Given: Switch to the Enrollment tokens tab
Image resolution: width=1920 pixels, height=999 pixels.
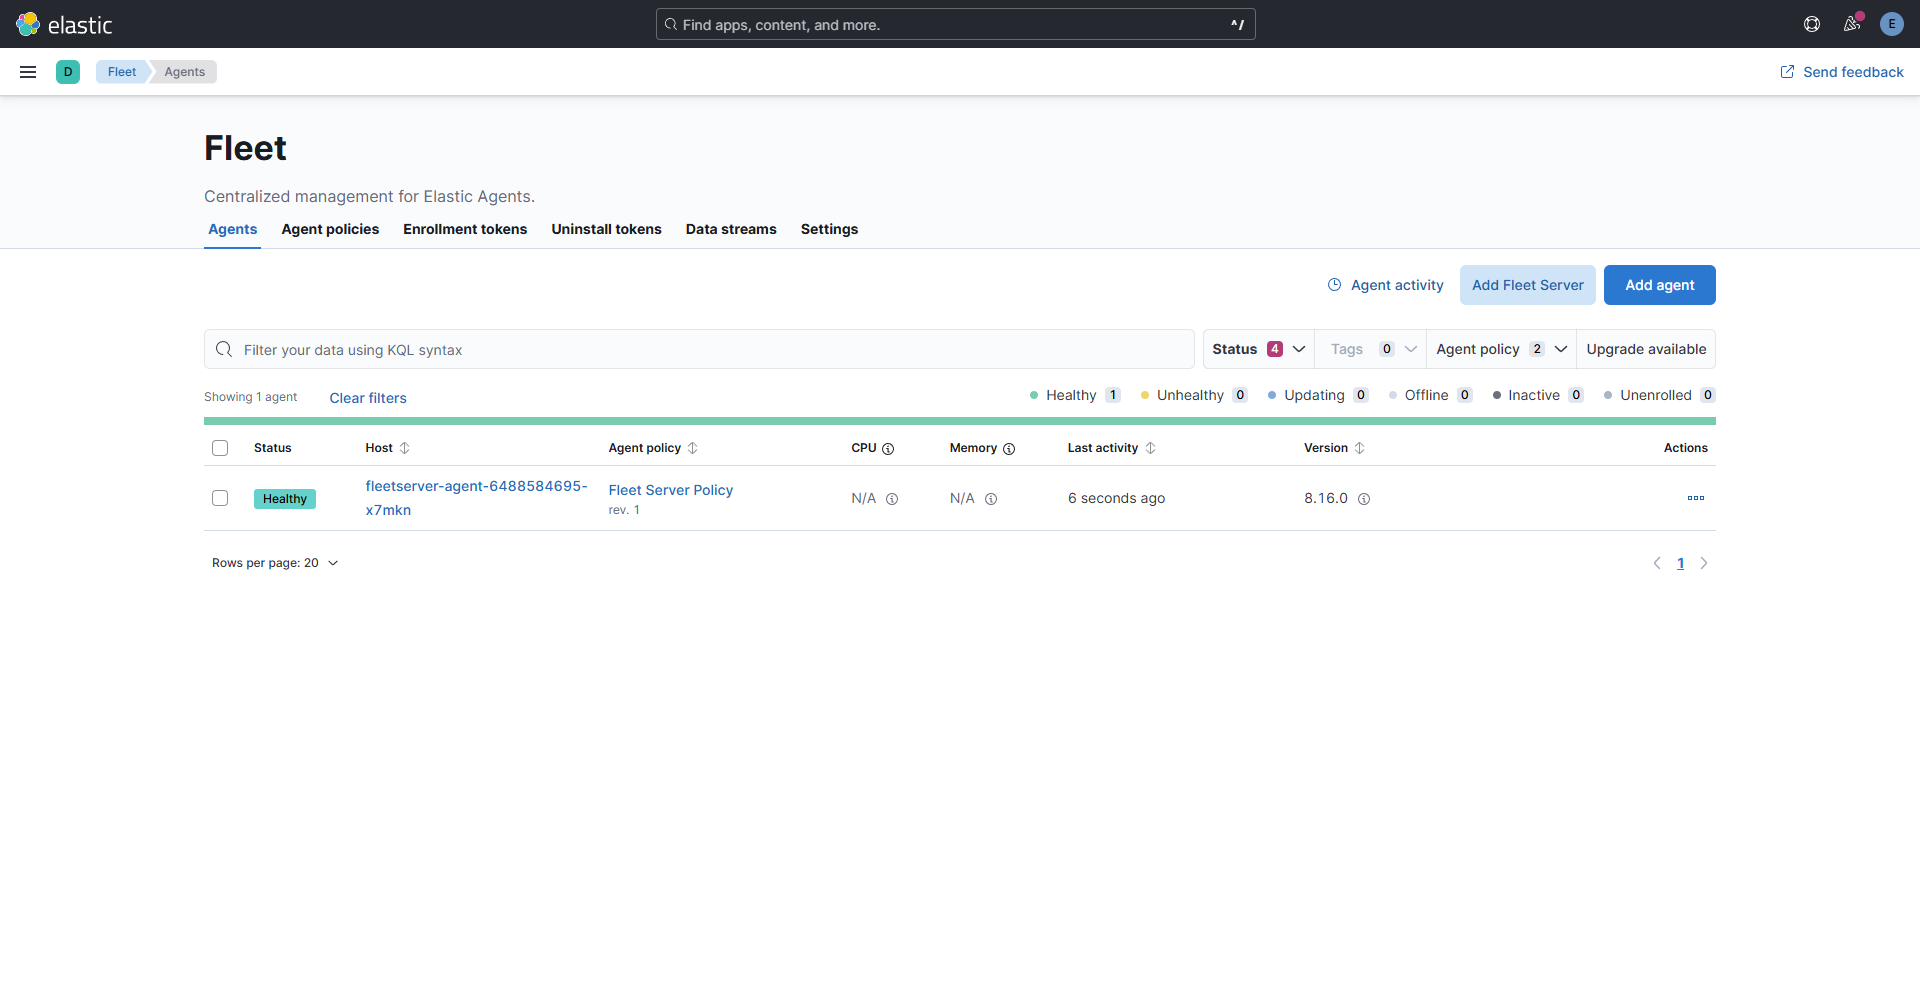Looking at the screenshot, I should pos(465,229).
